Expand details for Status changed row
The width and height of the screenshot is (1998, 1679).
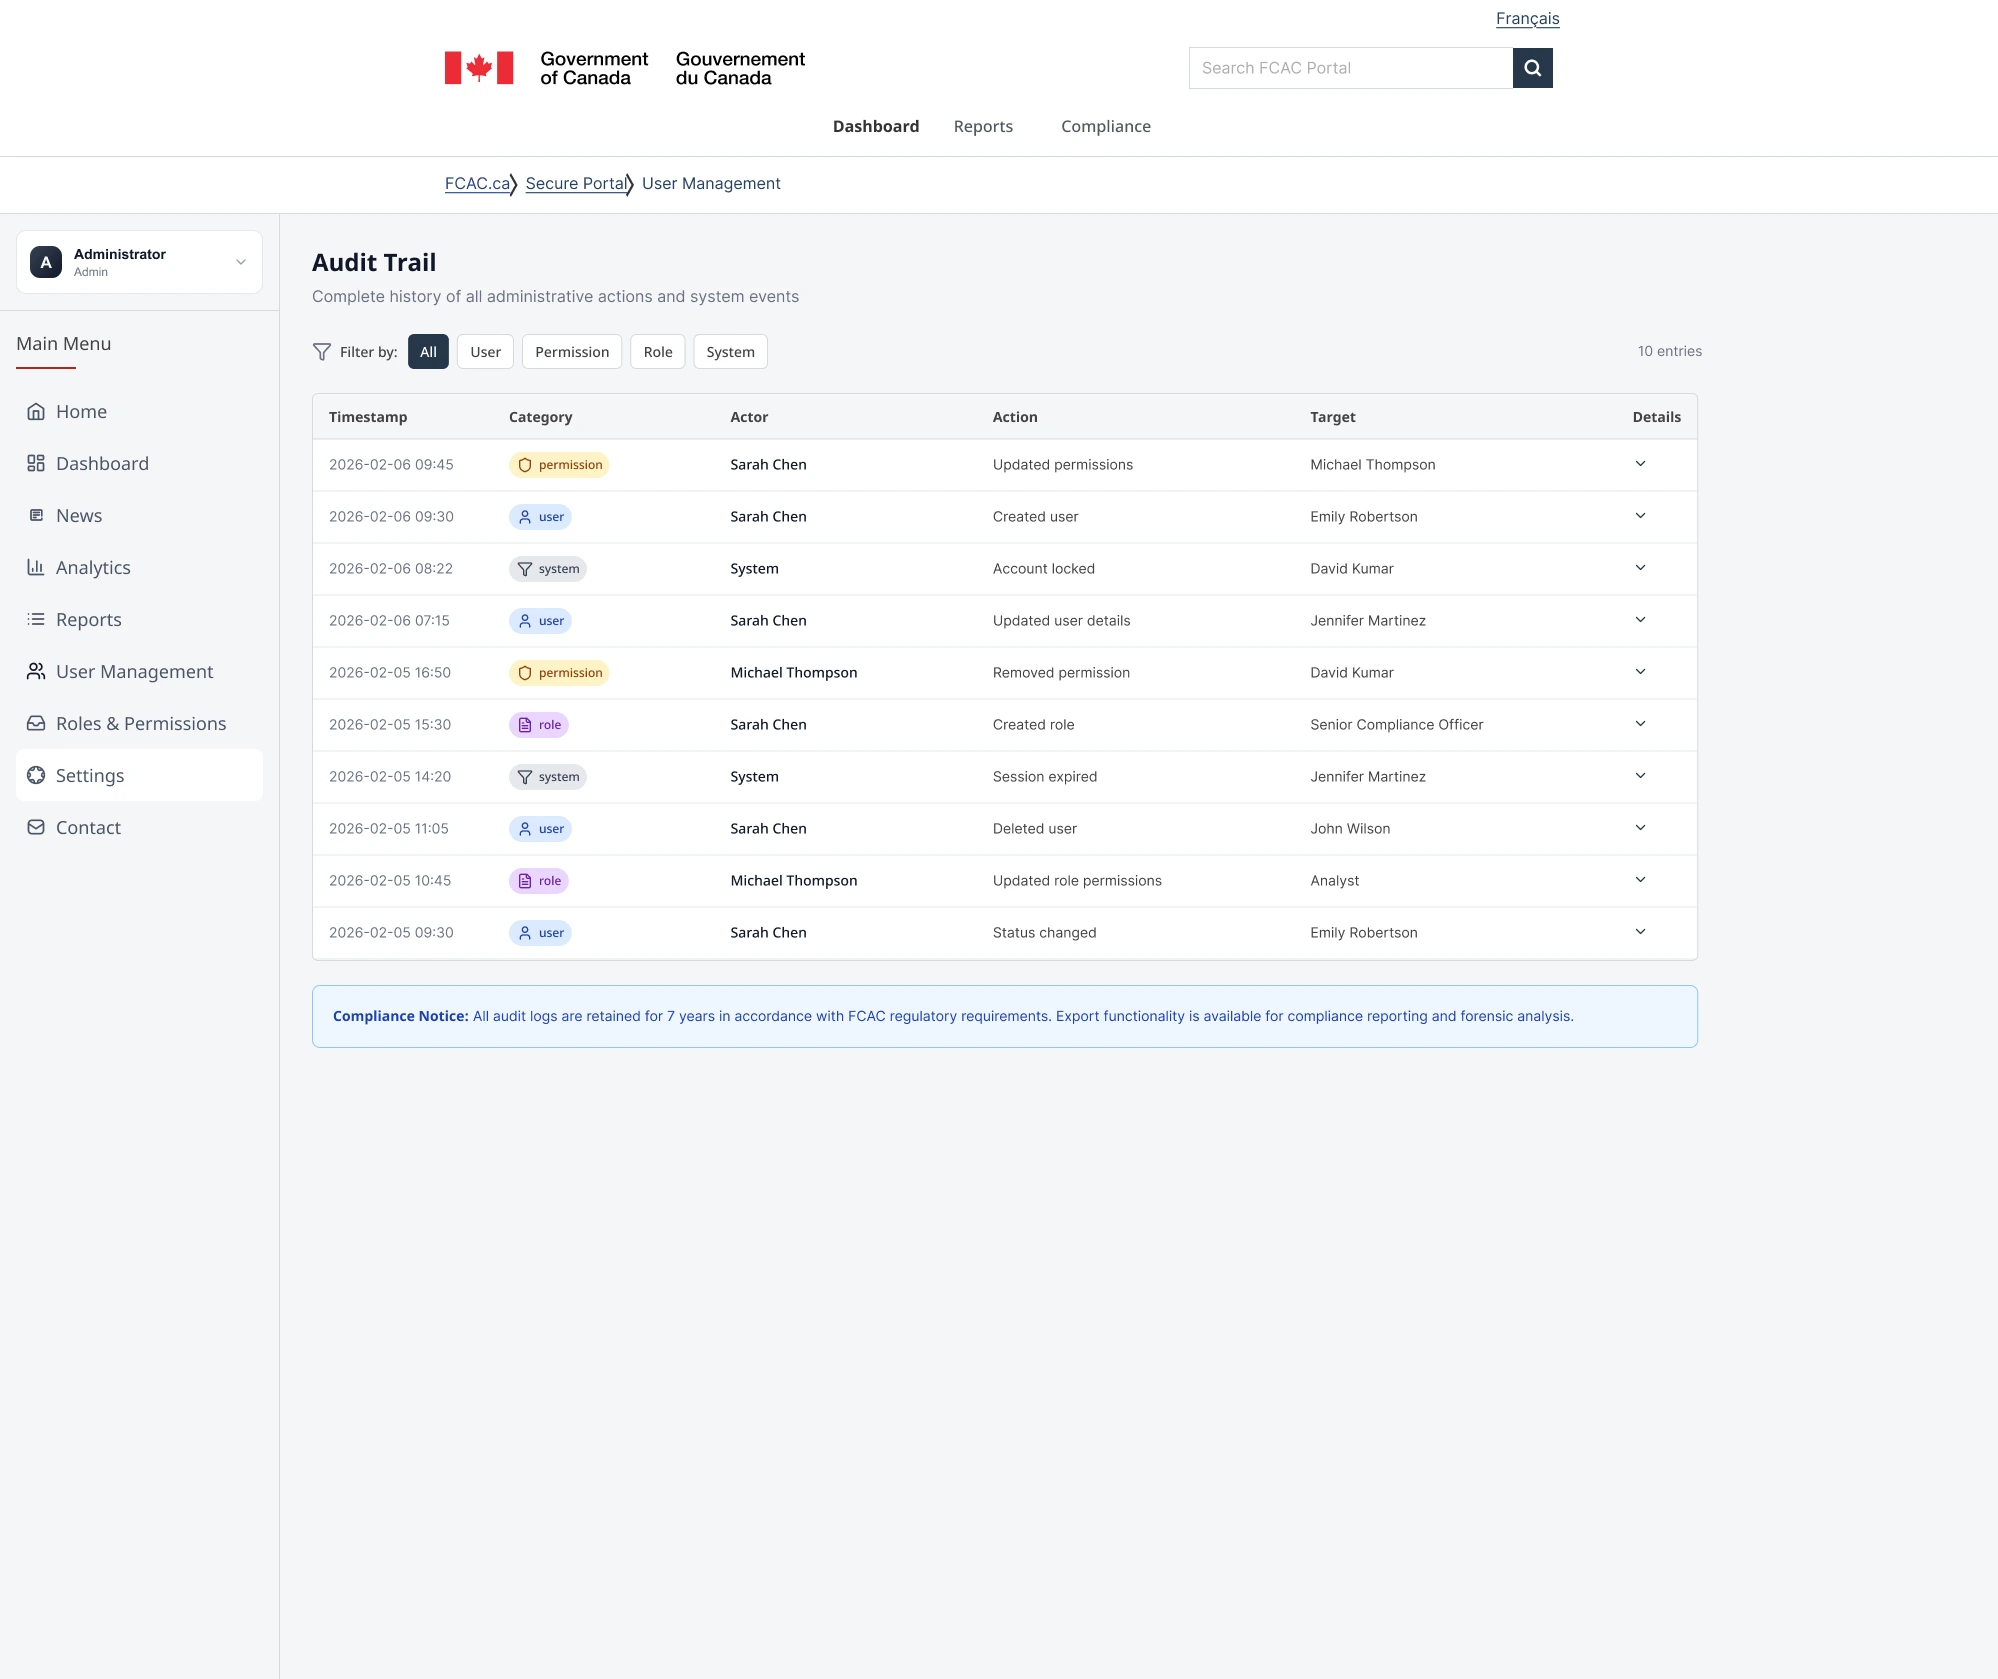point(1640,932)
